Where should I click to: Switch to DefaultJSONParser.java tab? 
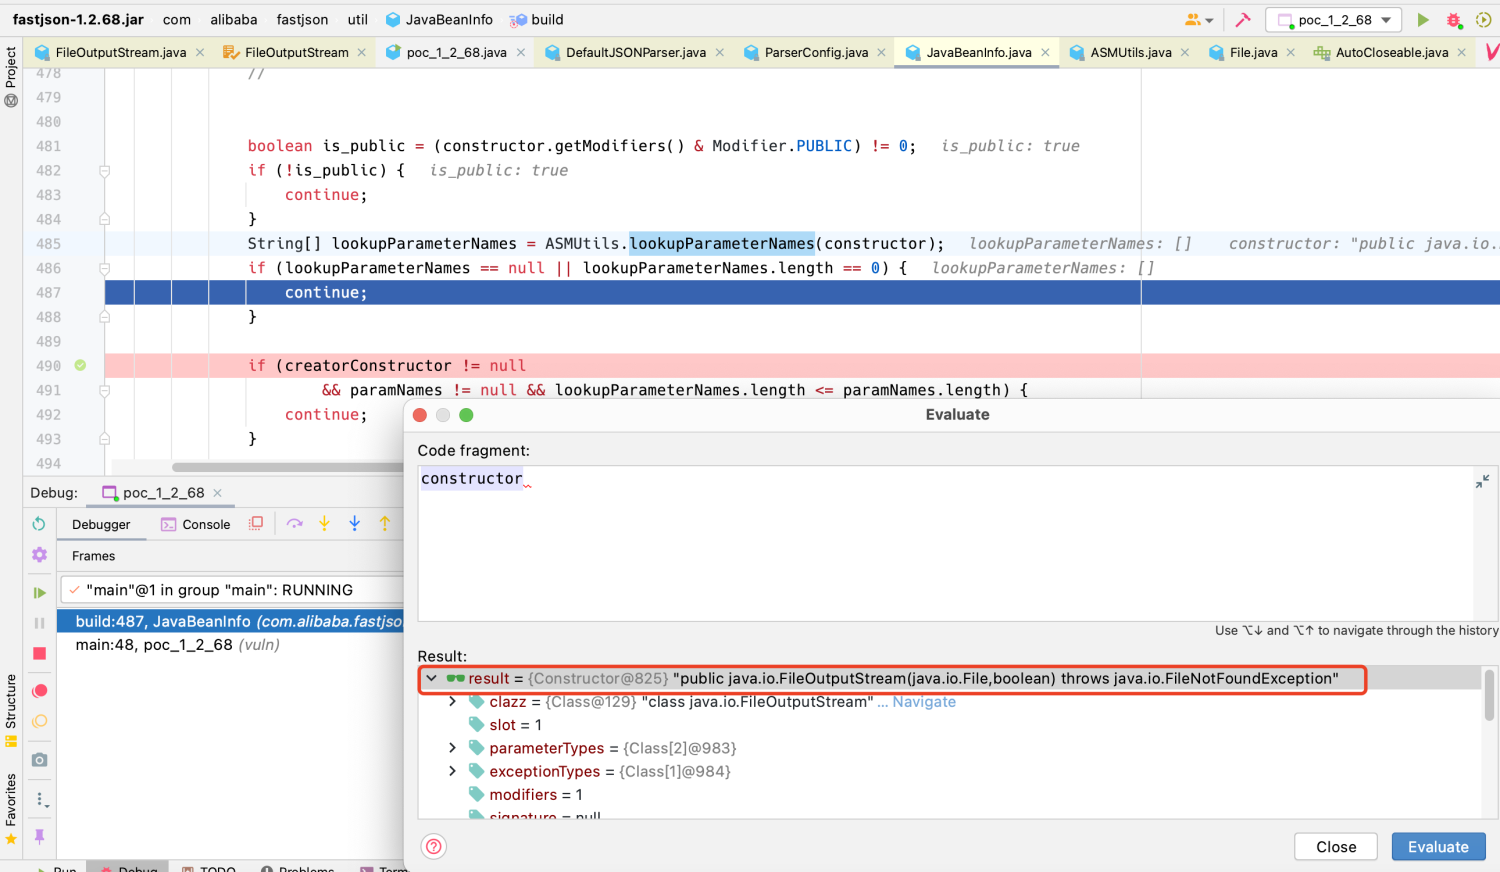[635, 52]
